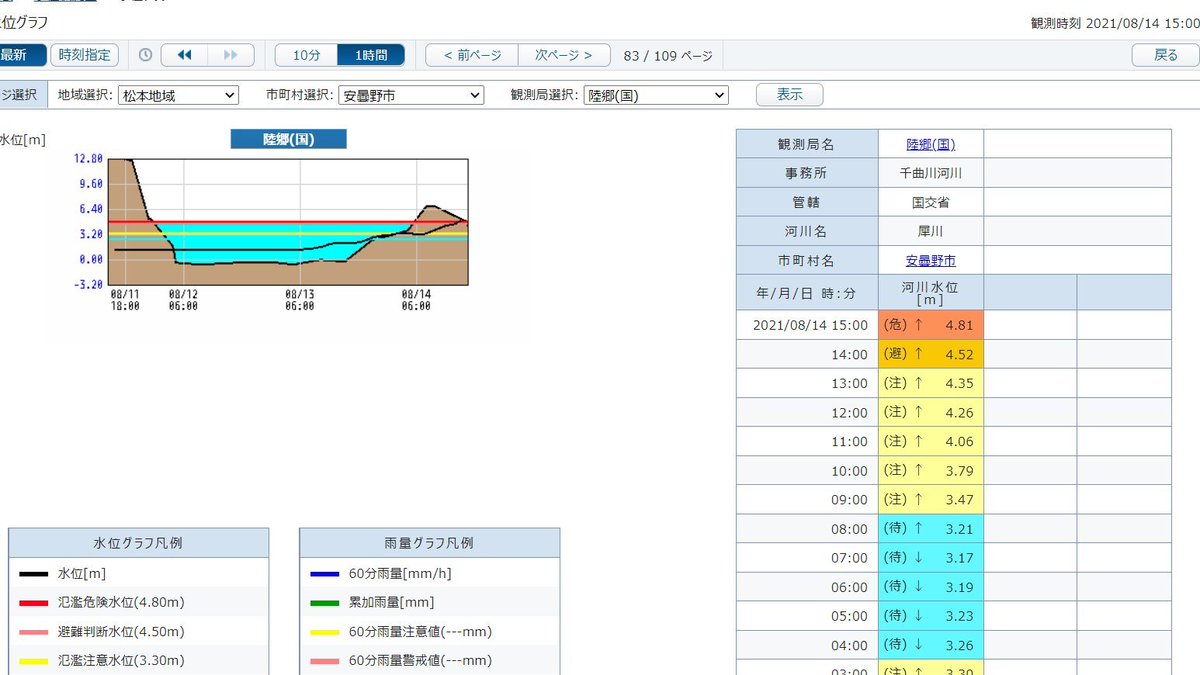
Task: Click the clock time icon
Action: 145,56
